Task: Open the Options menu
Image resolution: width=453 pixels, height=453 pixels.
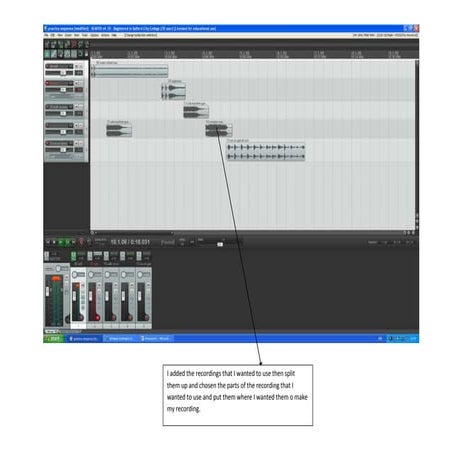Action: tap(95, 35)
